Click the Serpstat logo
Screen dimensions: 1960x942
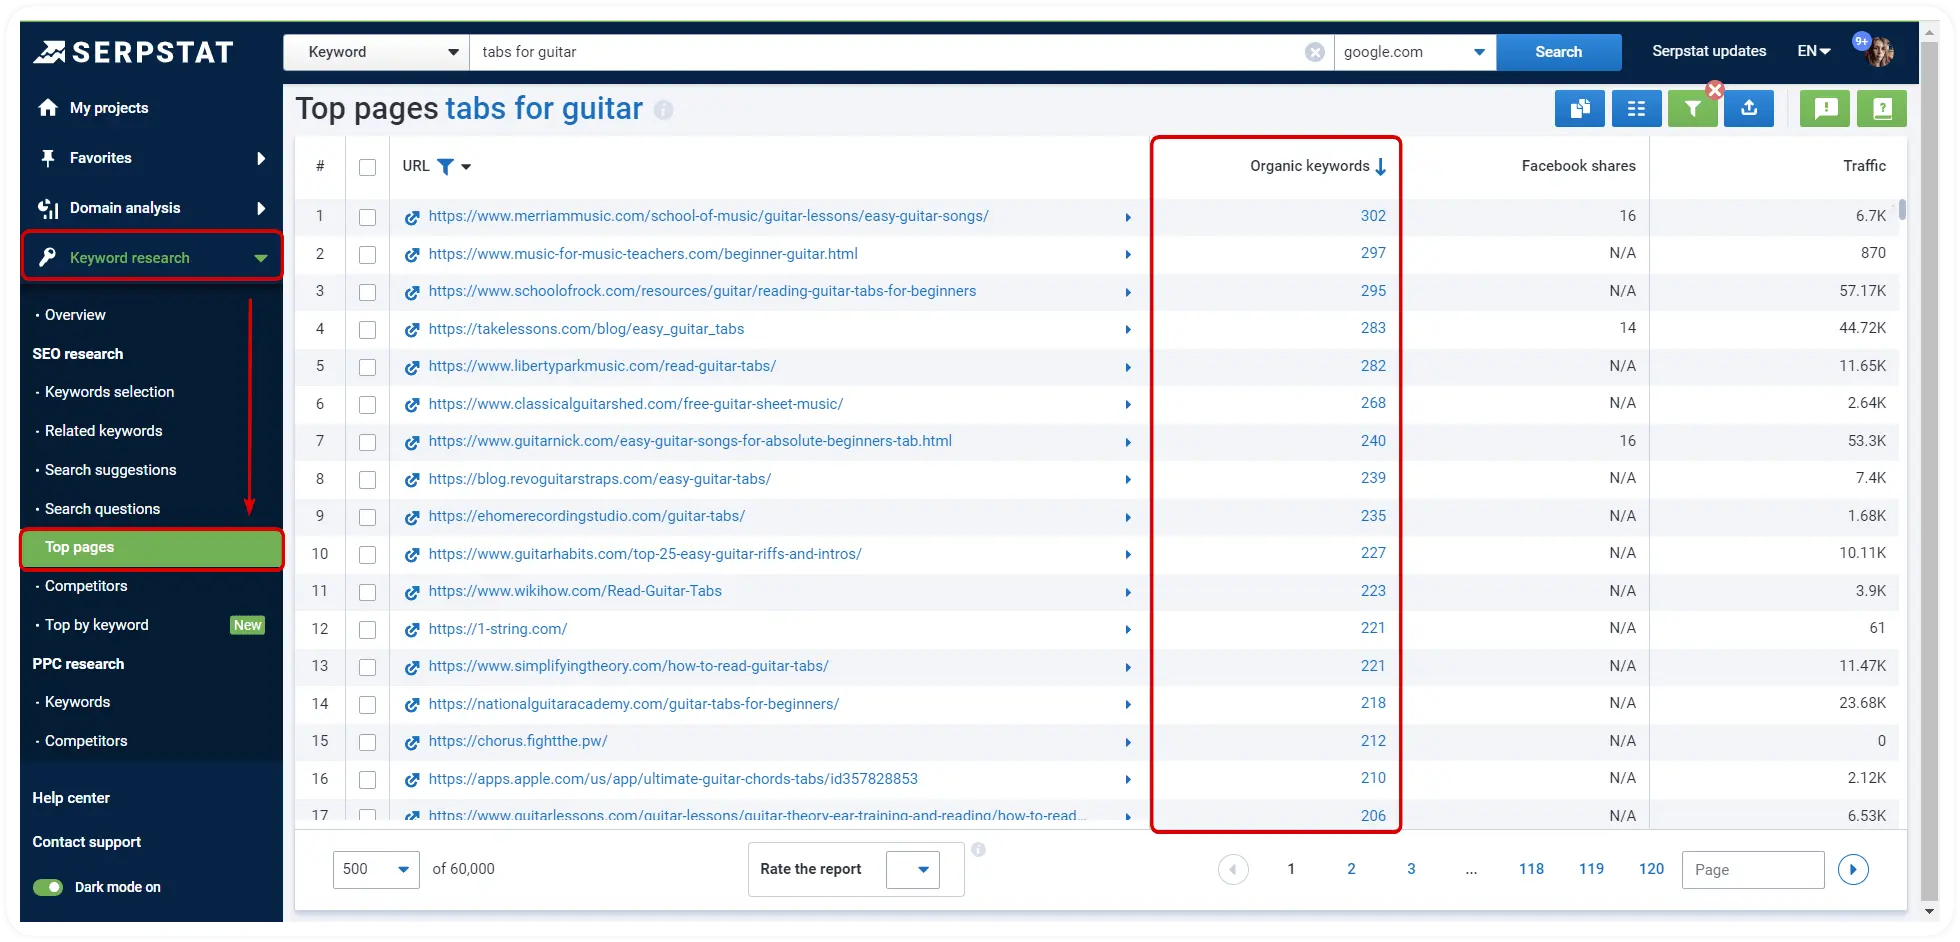(137, 51)
